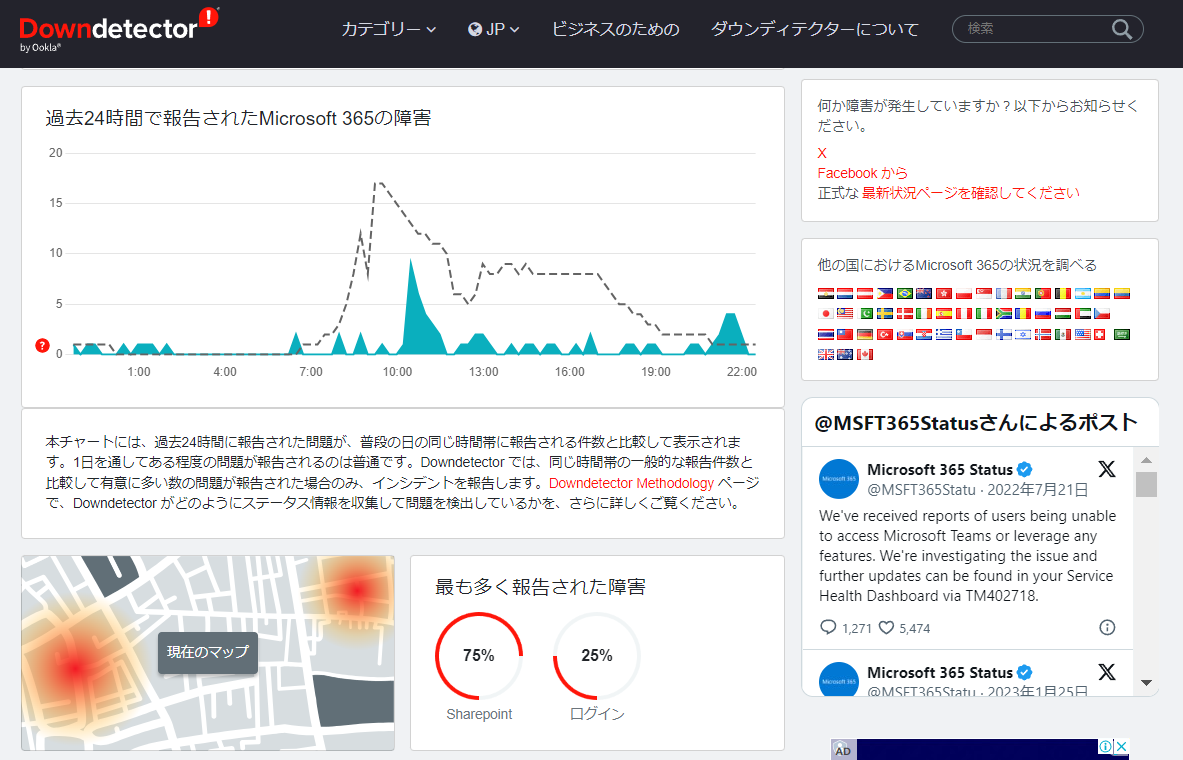
Task: Select the Brazil flag
Action: point(905,294)
